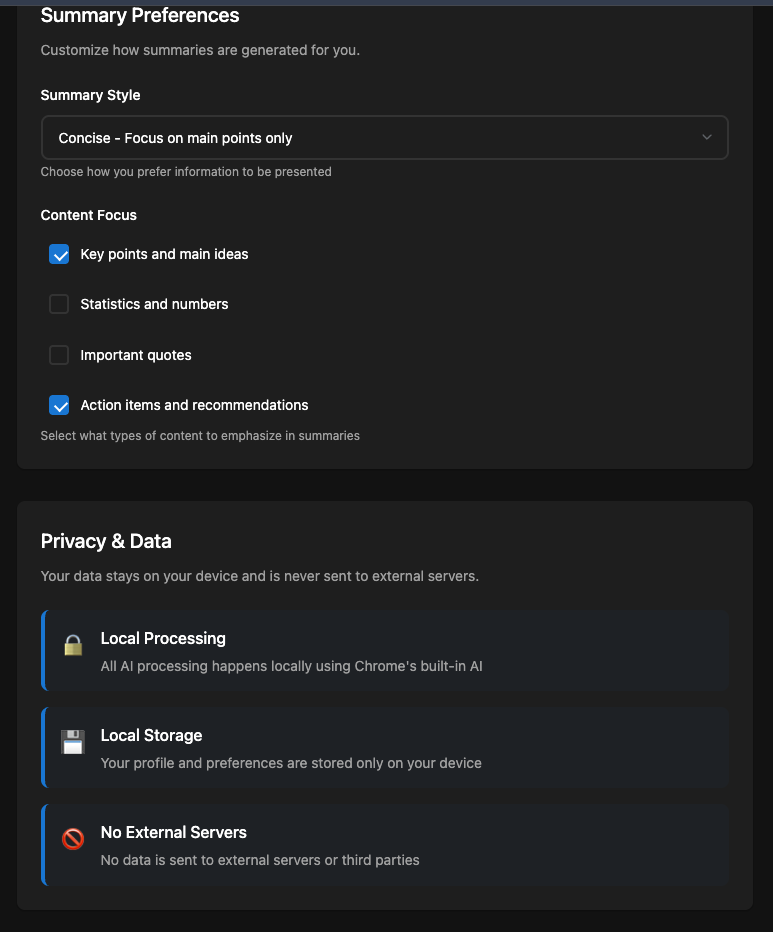Click the floppy disk Local Storage icon

click(73, 742)
